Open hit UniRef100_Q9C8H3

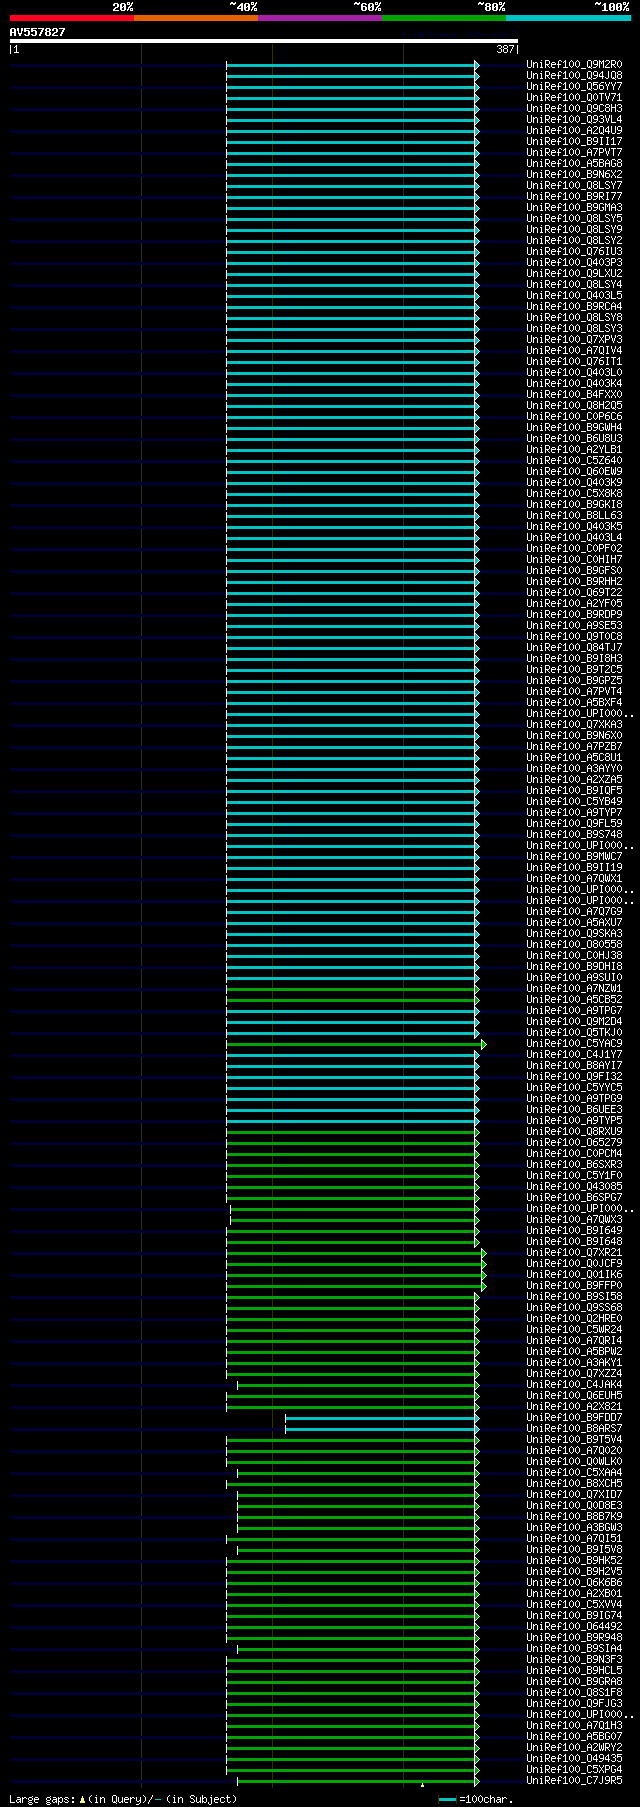click(574, 109)
